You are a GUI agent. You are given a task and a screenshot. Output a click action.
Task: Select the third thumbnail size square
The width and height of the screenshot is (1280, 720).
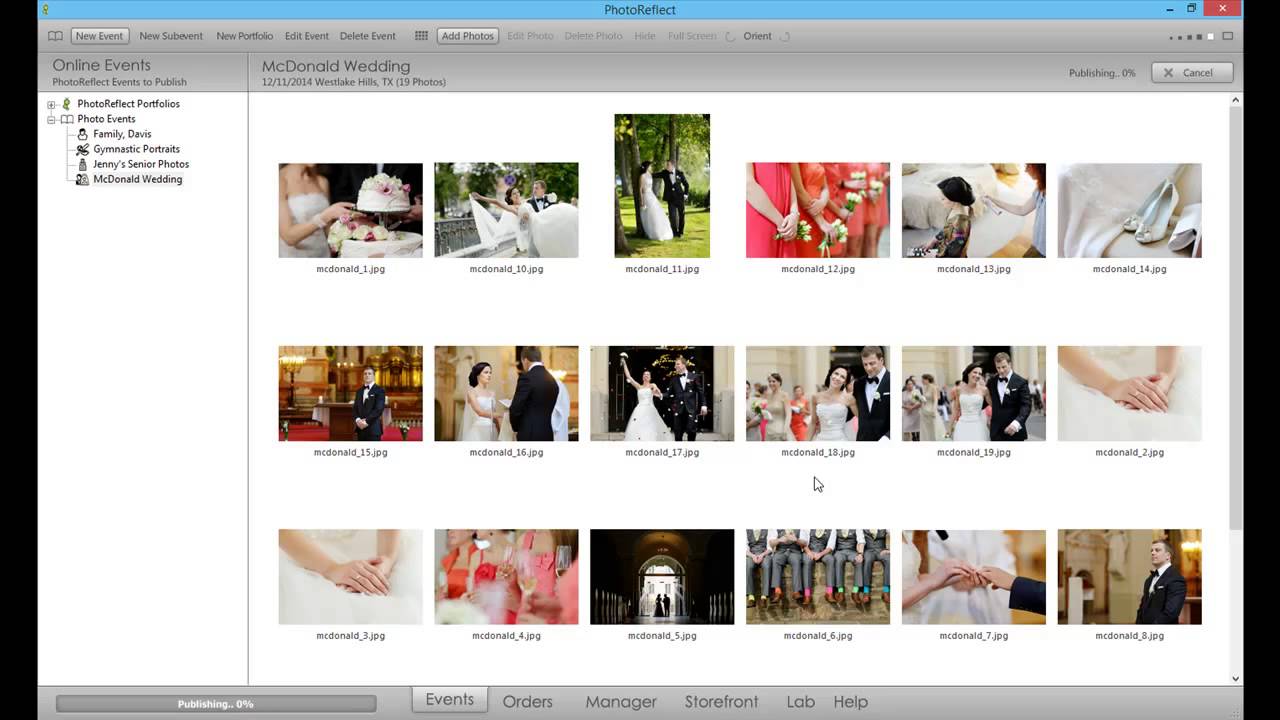click(1189, 37)
